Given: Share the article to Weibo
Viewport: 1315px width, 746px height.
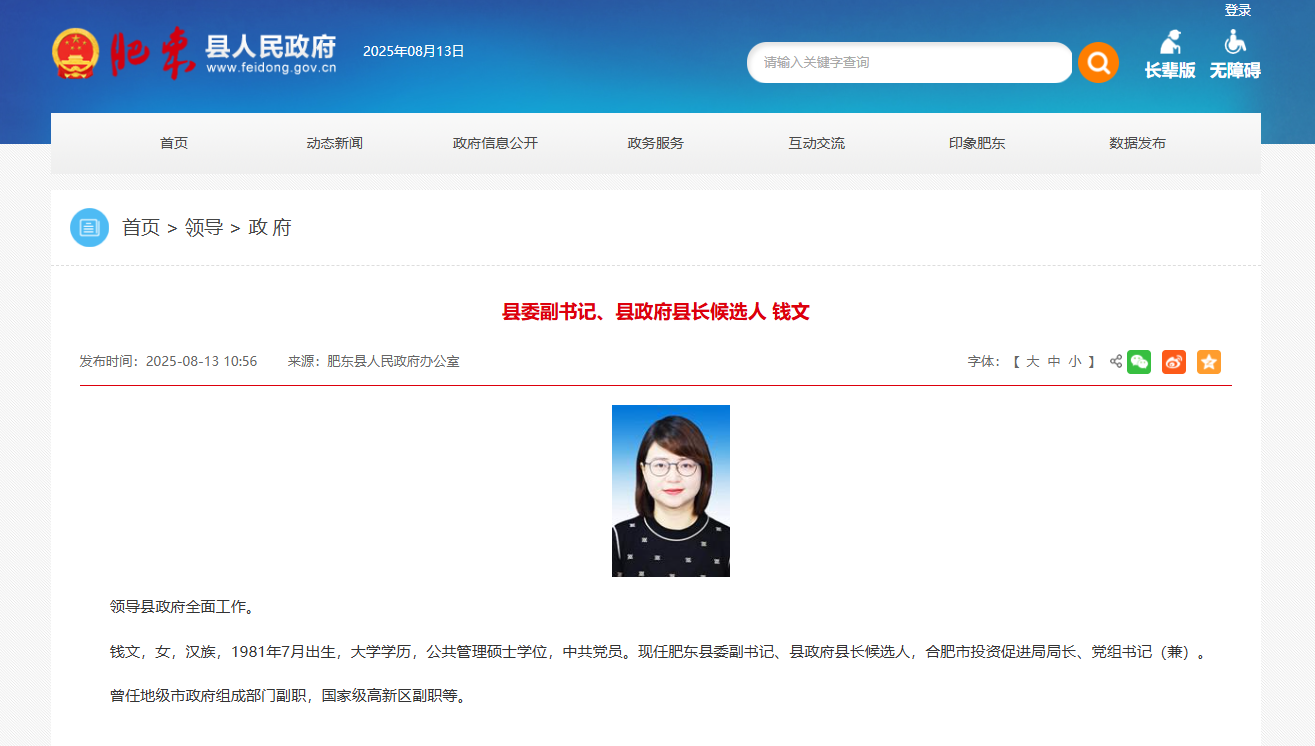Looking at the screenshot, I should tap(1174, 362).
